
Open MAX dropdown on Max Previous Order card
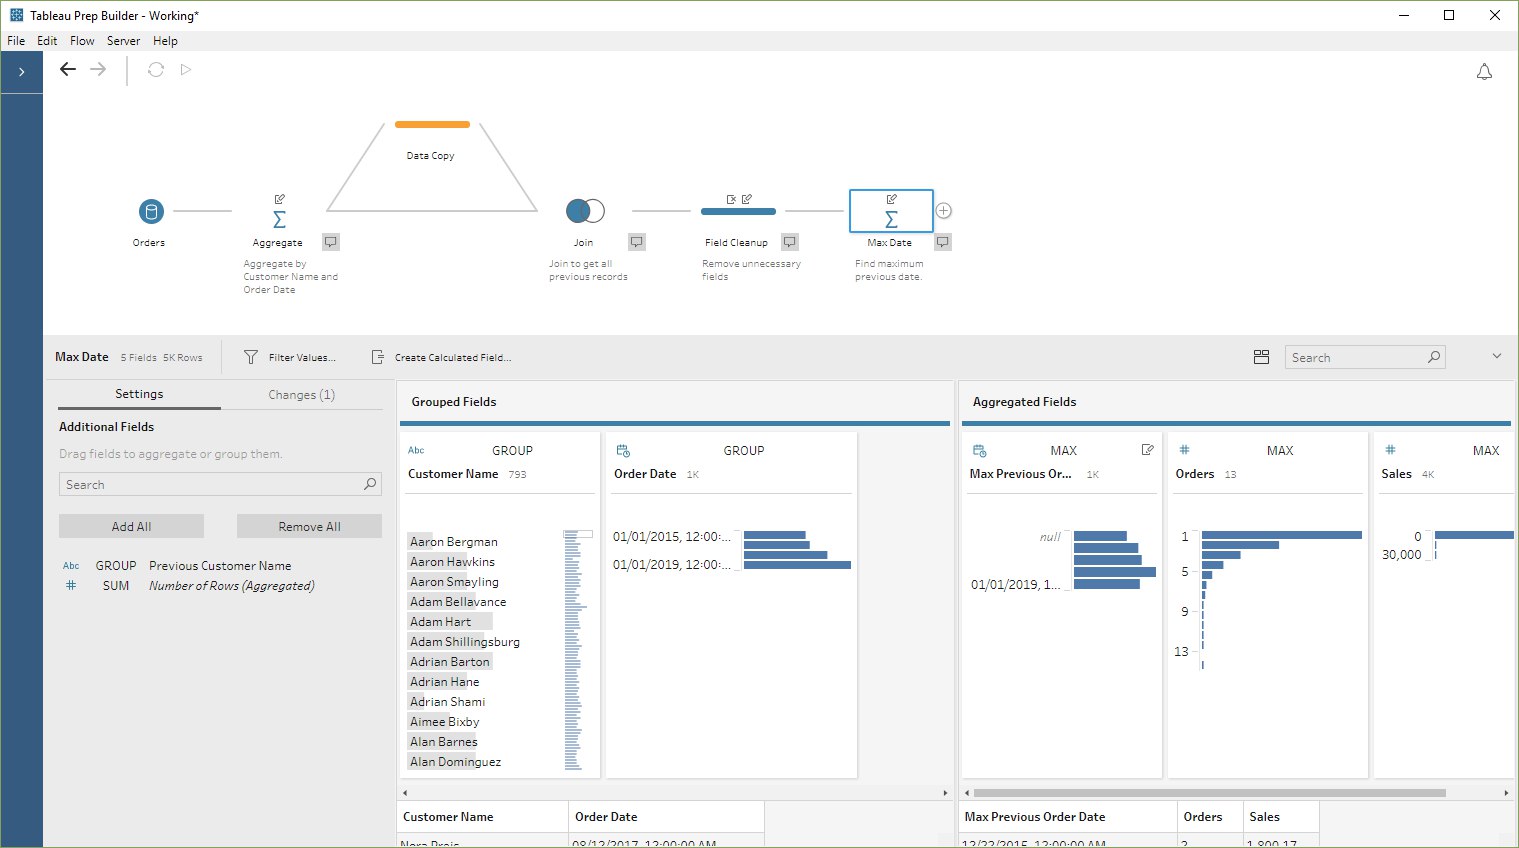point(1063,451)
